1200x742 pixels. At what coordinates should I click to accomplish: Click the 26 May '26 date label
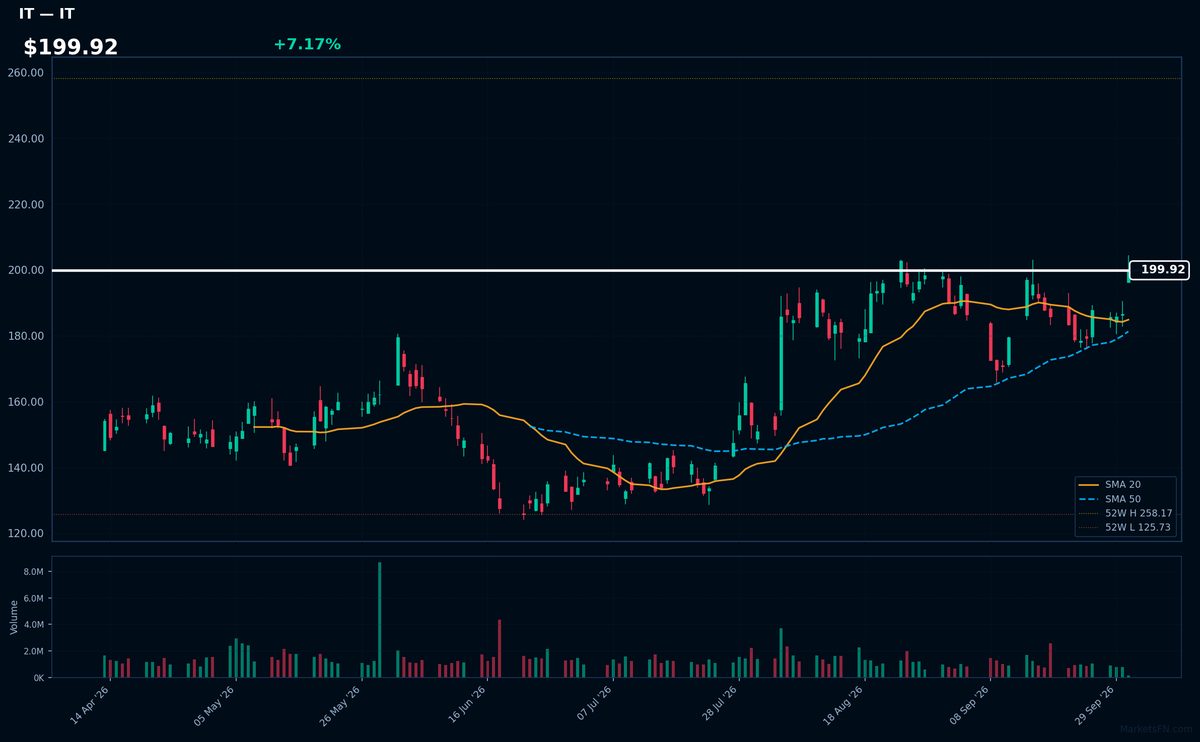pos(340,705)
